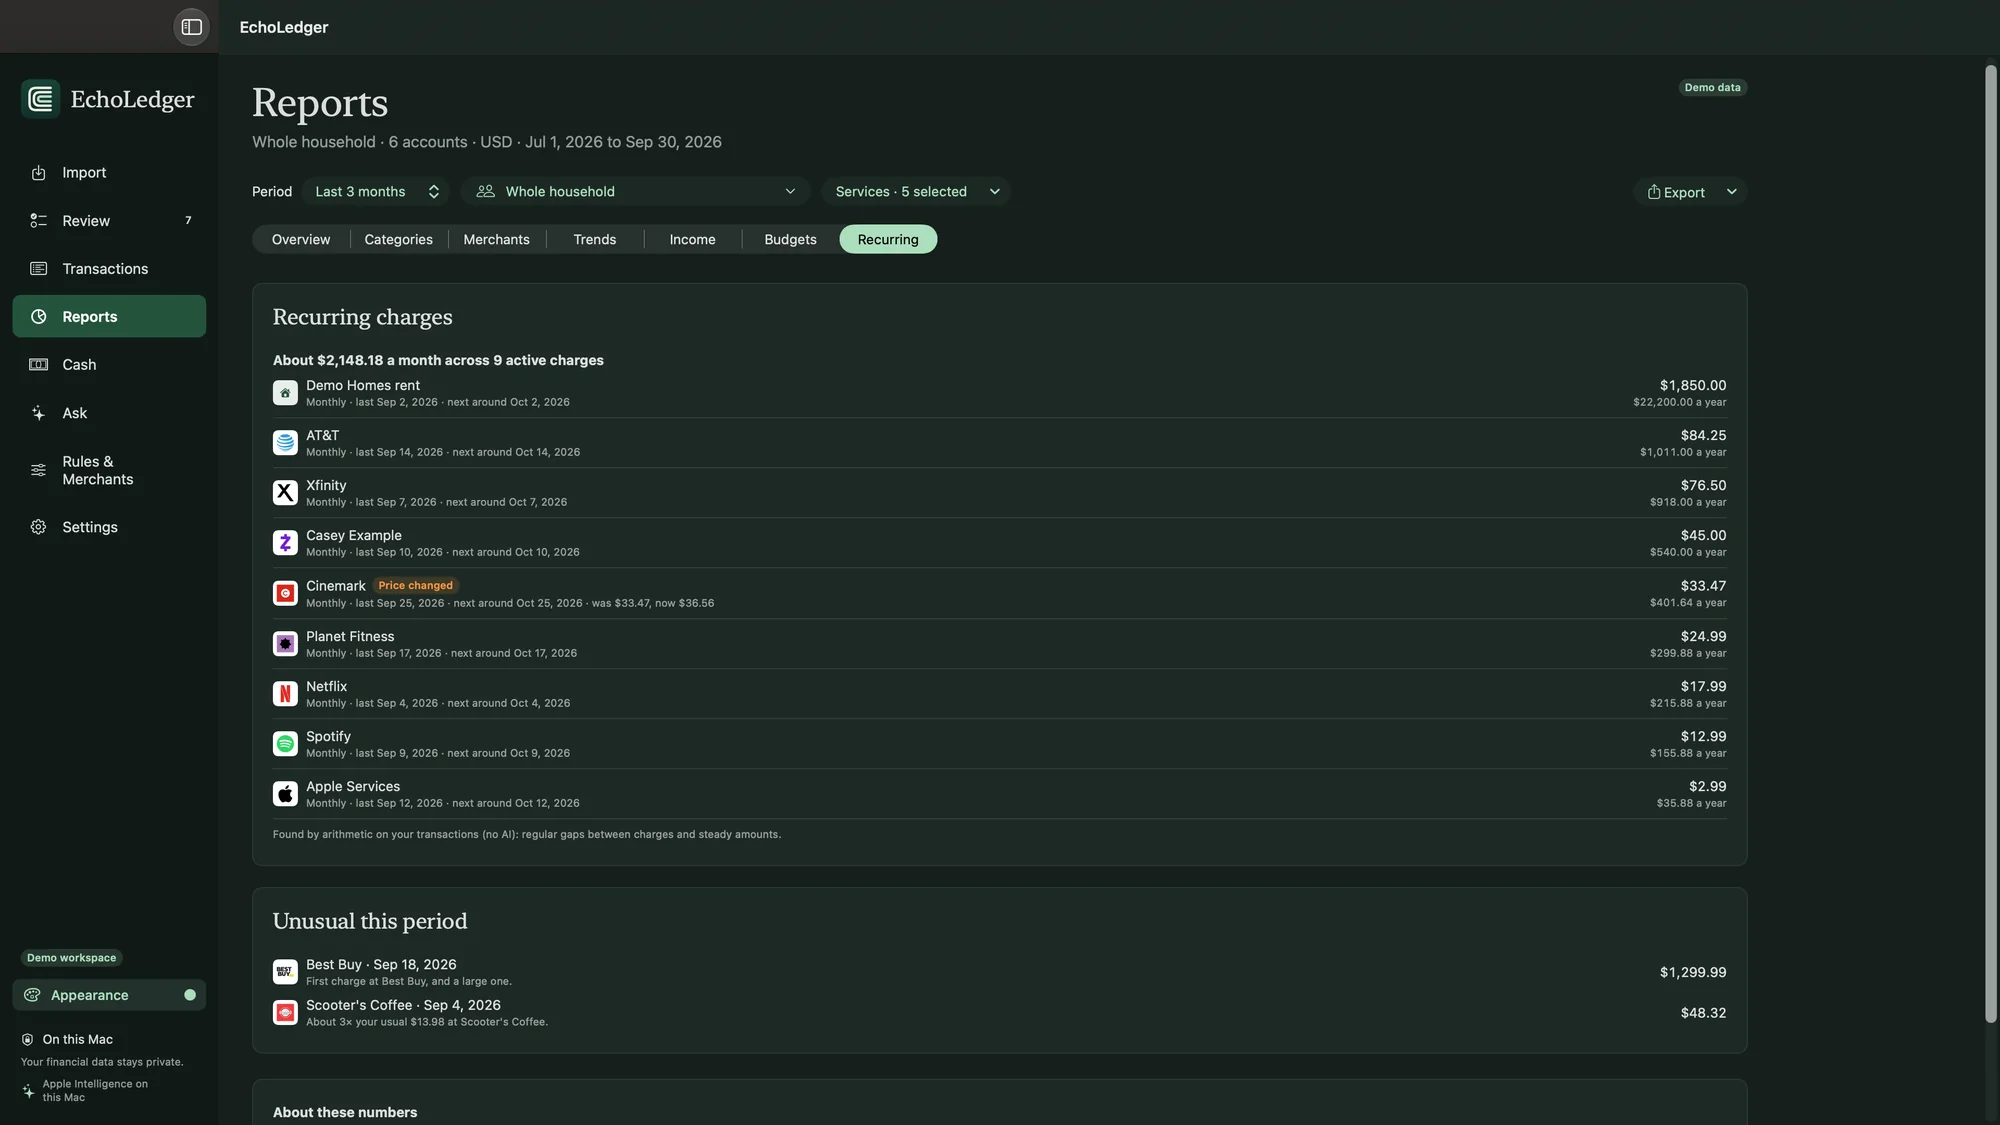Image resolution: width=2000 pixels, height=1125 pixels.
Task: Switch to the Merchants tab
Action: (x=497, y=239)
